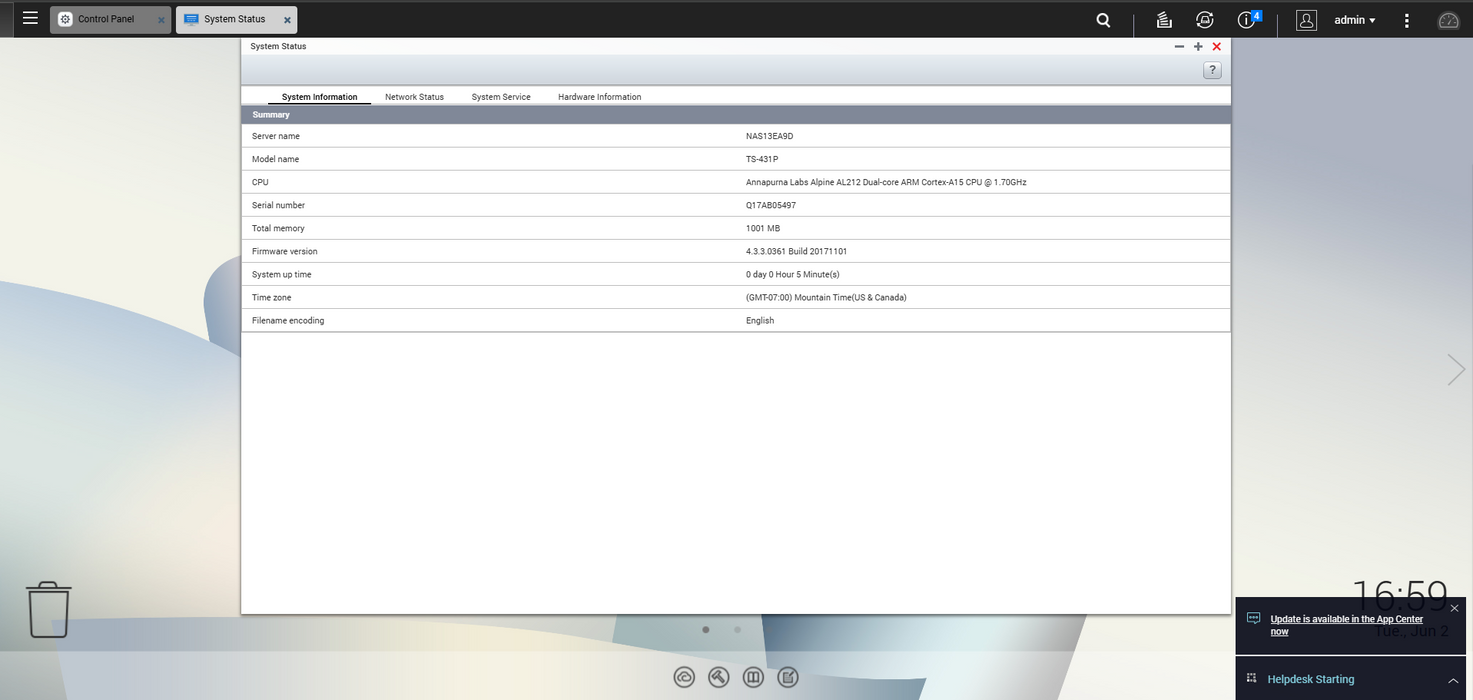Image resolution: width=1473 pixels, height=700 pixels.
Task: Switch to the Network Status tab
Action: click(414, 97)
